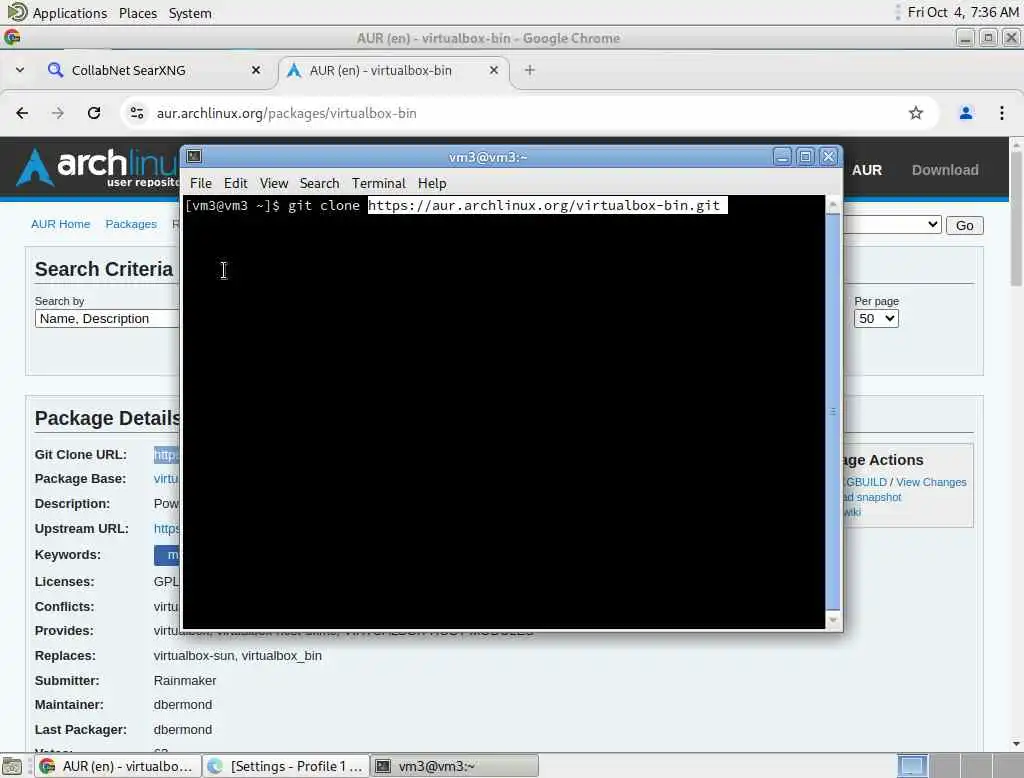Open AUR Home link

[60, 224]
